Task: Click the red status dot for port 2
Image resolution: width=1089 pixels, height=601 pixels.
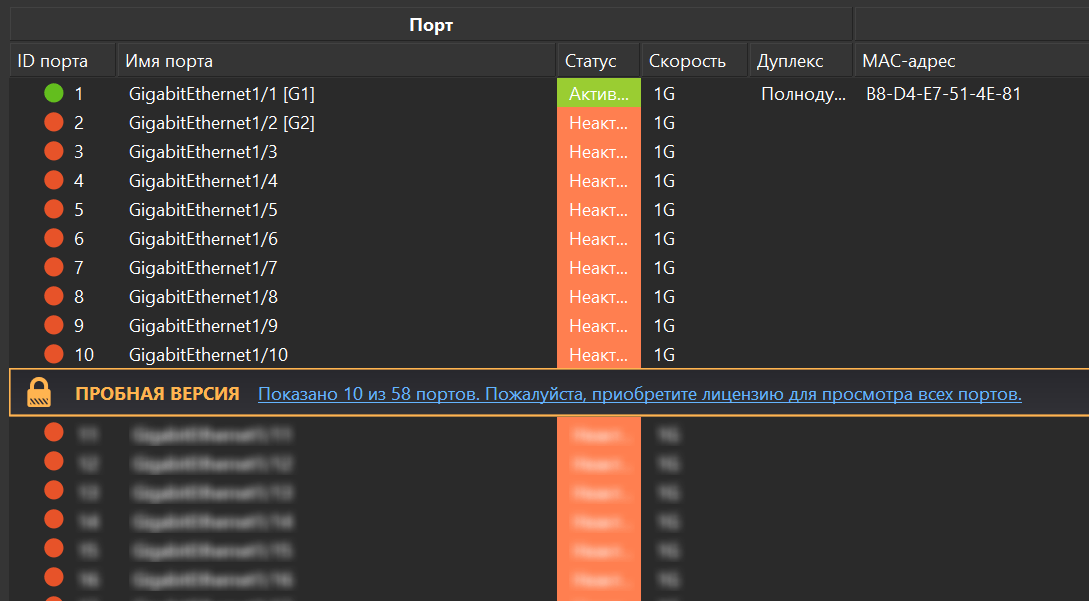Action: point(54,123)
